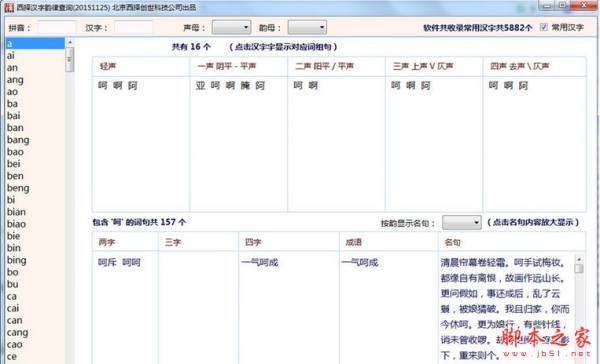
Task: Select 'bin' in the pinyin list
Action: click(35, 248)
